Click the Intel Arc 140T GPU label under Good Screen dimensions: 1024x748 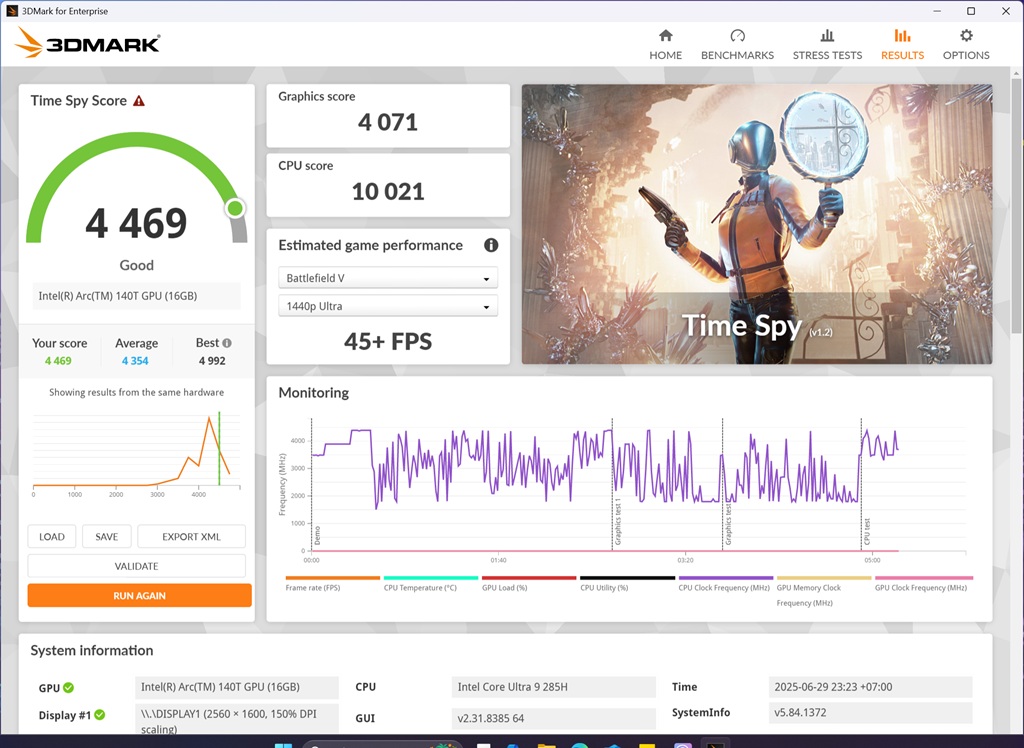[136, 296]
